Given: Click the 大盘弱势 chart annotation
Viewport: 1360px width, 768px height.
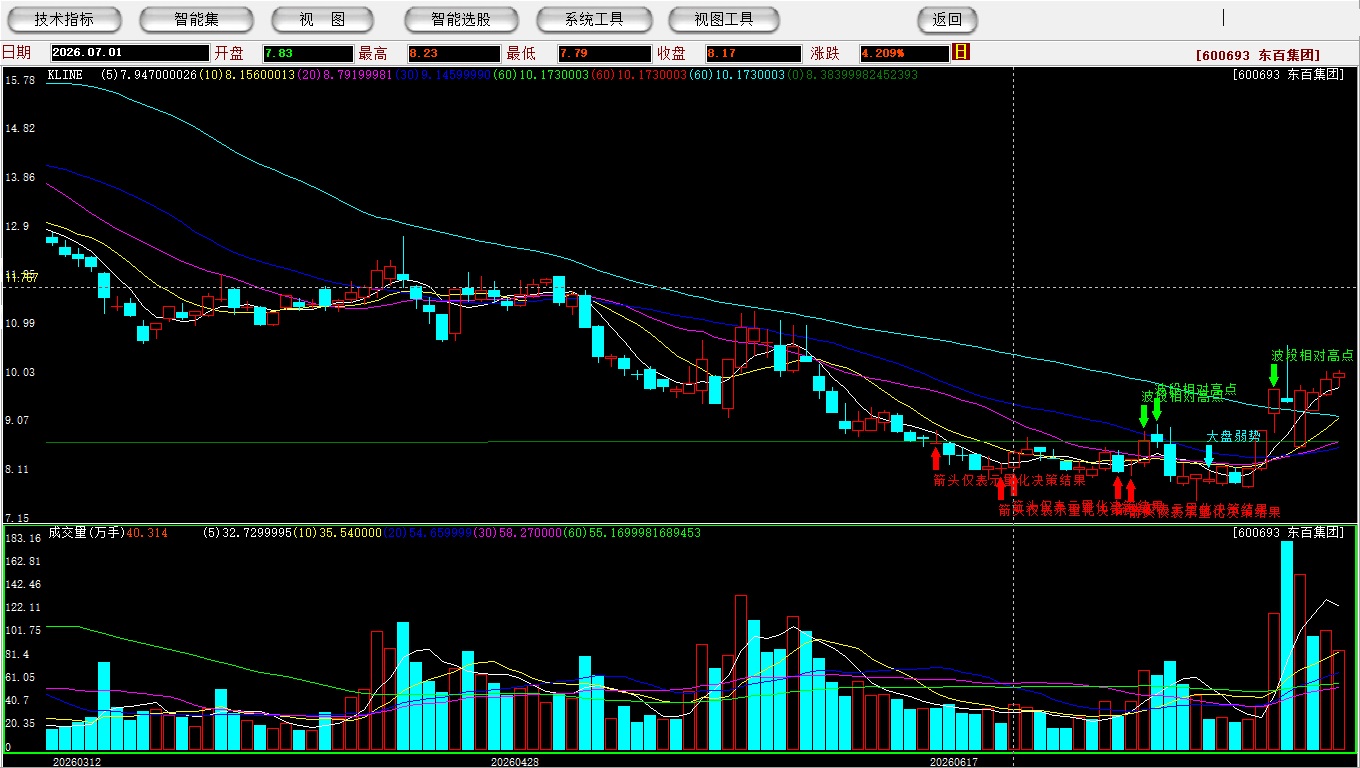Looking at the screenshot, I should (1233, 436).
